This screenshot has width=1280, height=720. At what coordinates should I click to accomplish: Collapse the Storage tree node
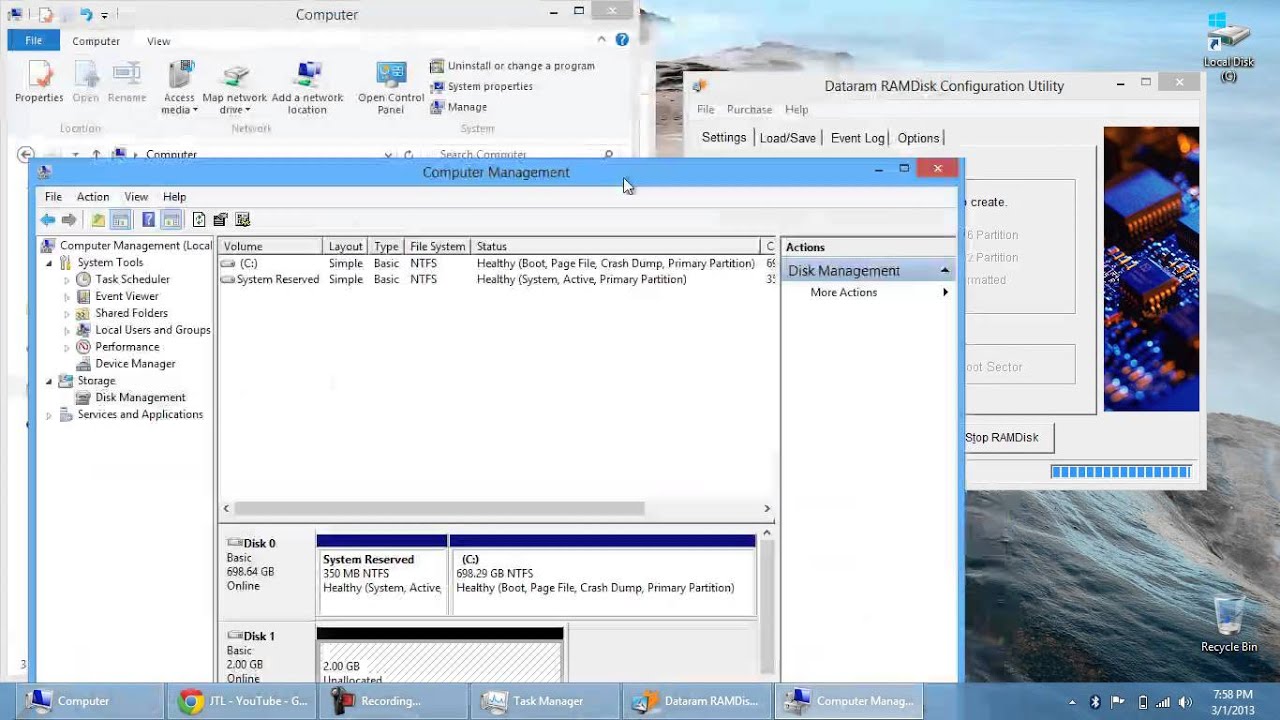[49, 381]
